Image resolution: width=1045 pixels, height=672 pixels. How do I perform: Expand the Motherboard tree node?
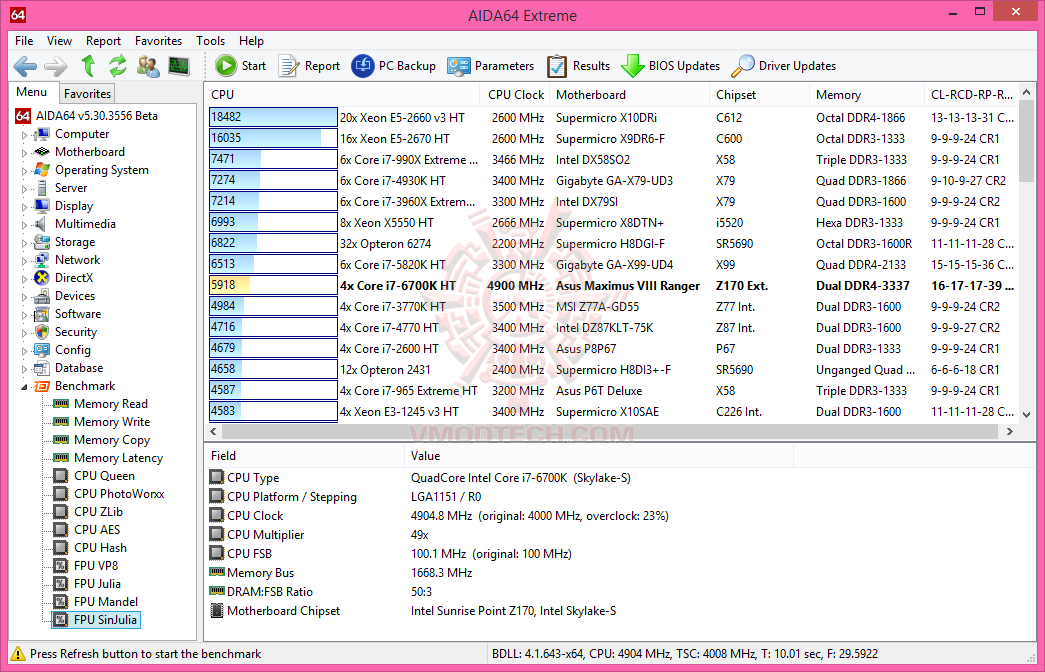[x=25, y=153]
